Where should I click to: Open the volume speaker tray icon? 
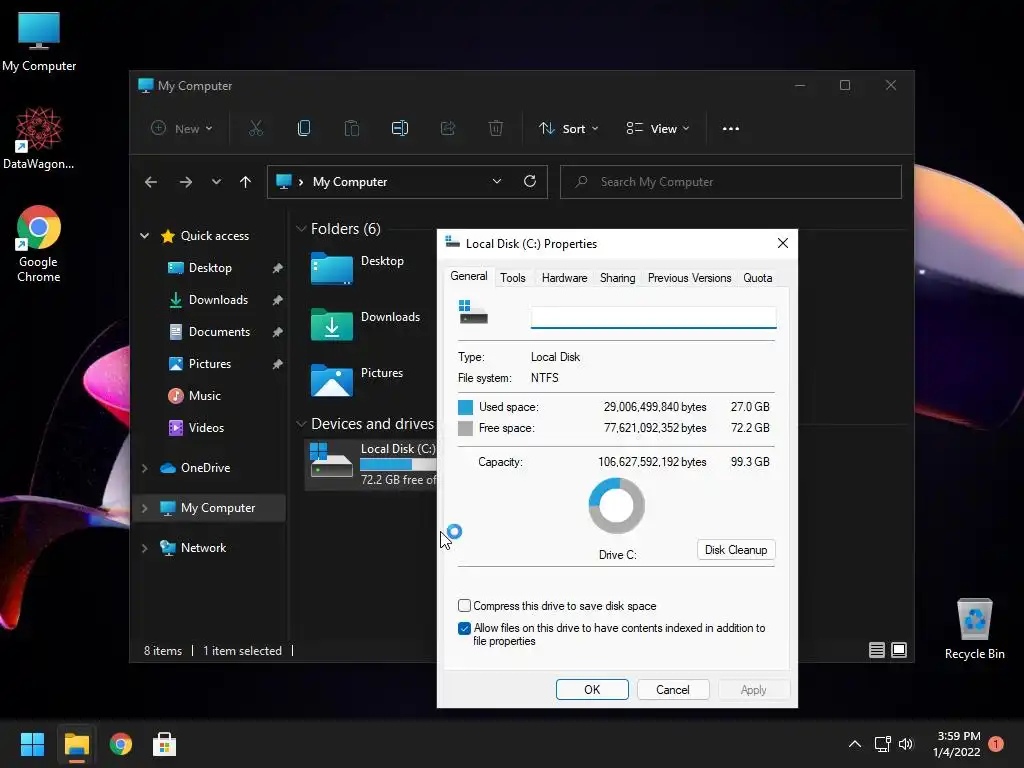pyautogui.click(x=906, y=744)
